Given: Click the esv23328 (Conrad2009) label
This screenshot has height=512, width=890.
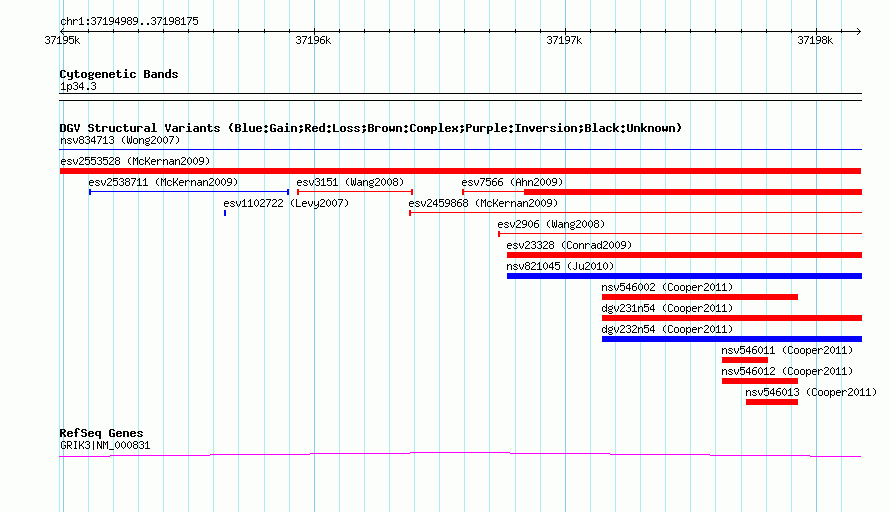Looking at the screenshot, I should (569, 245).
